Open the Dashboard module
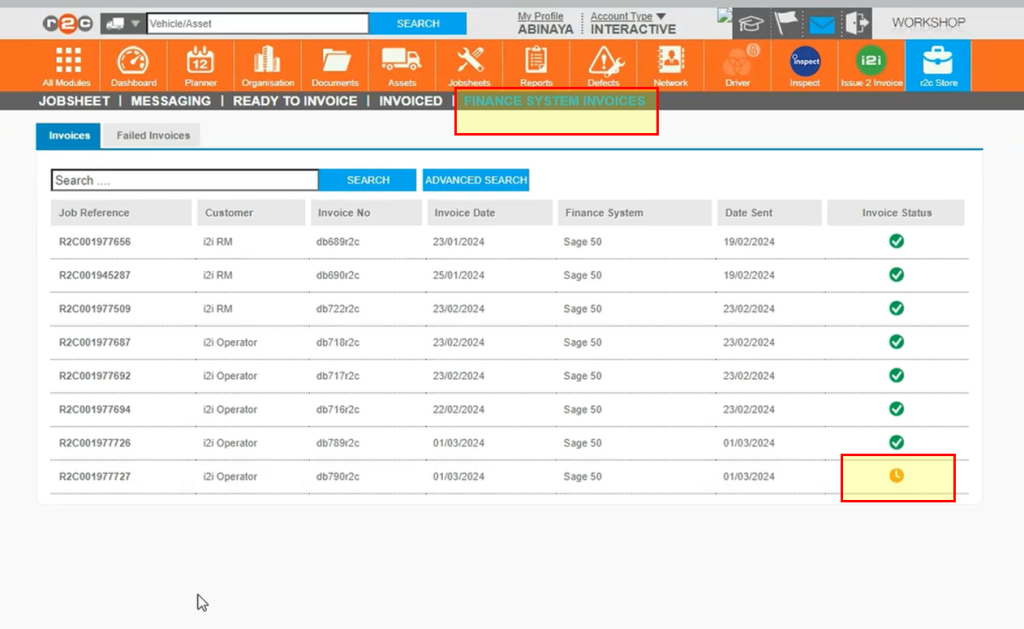The image size is (1024, 629). tap(133, 62)
